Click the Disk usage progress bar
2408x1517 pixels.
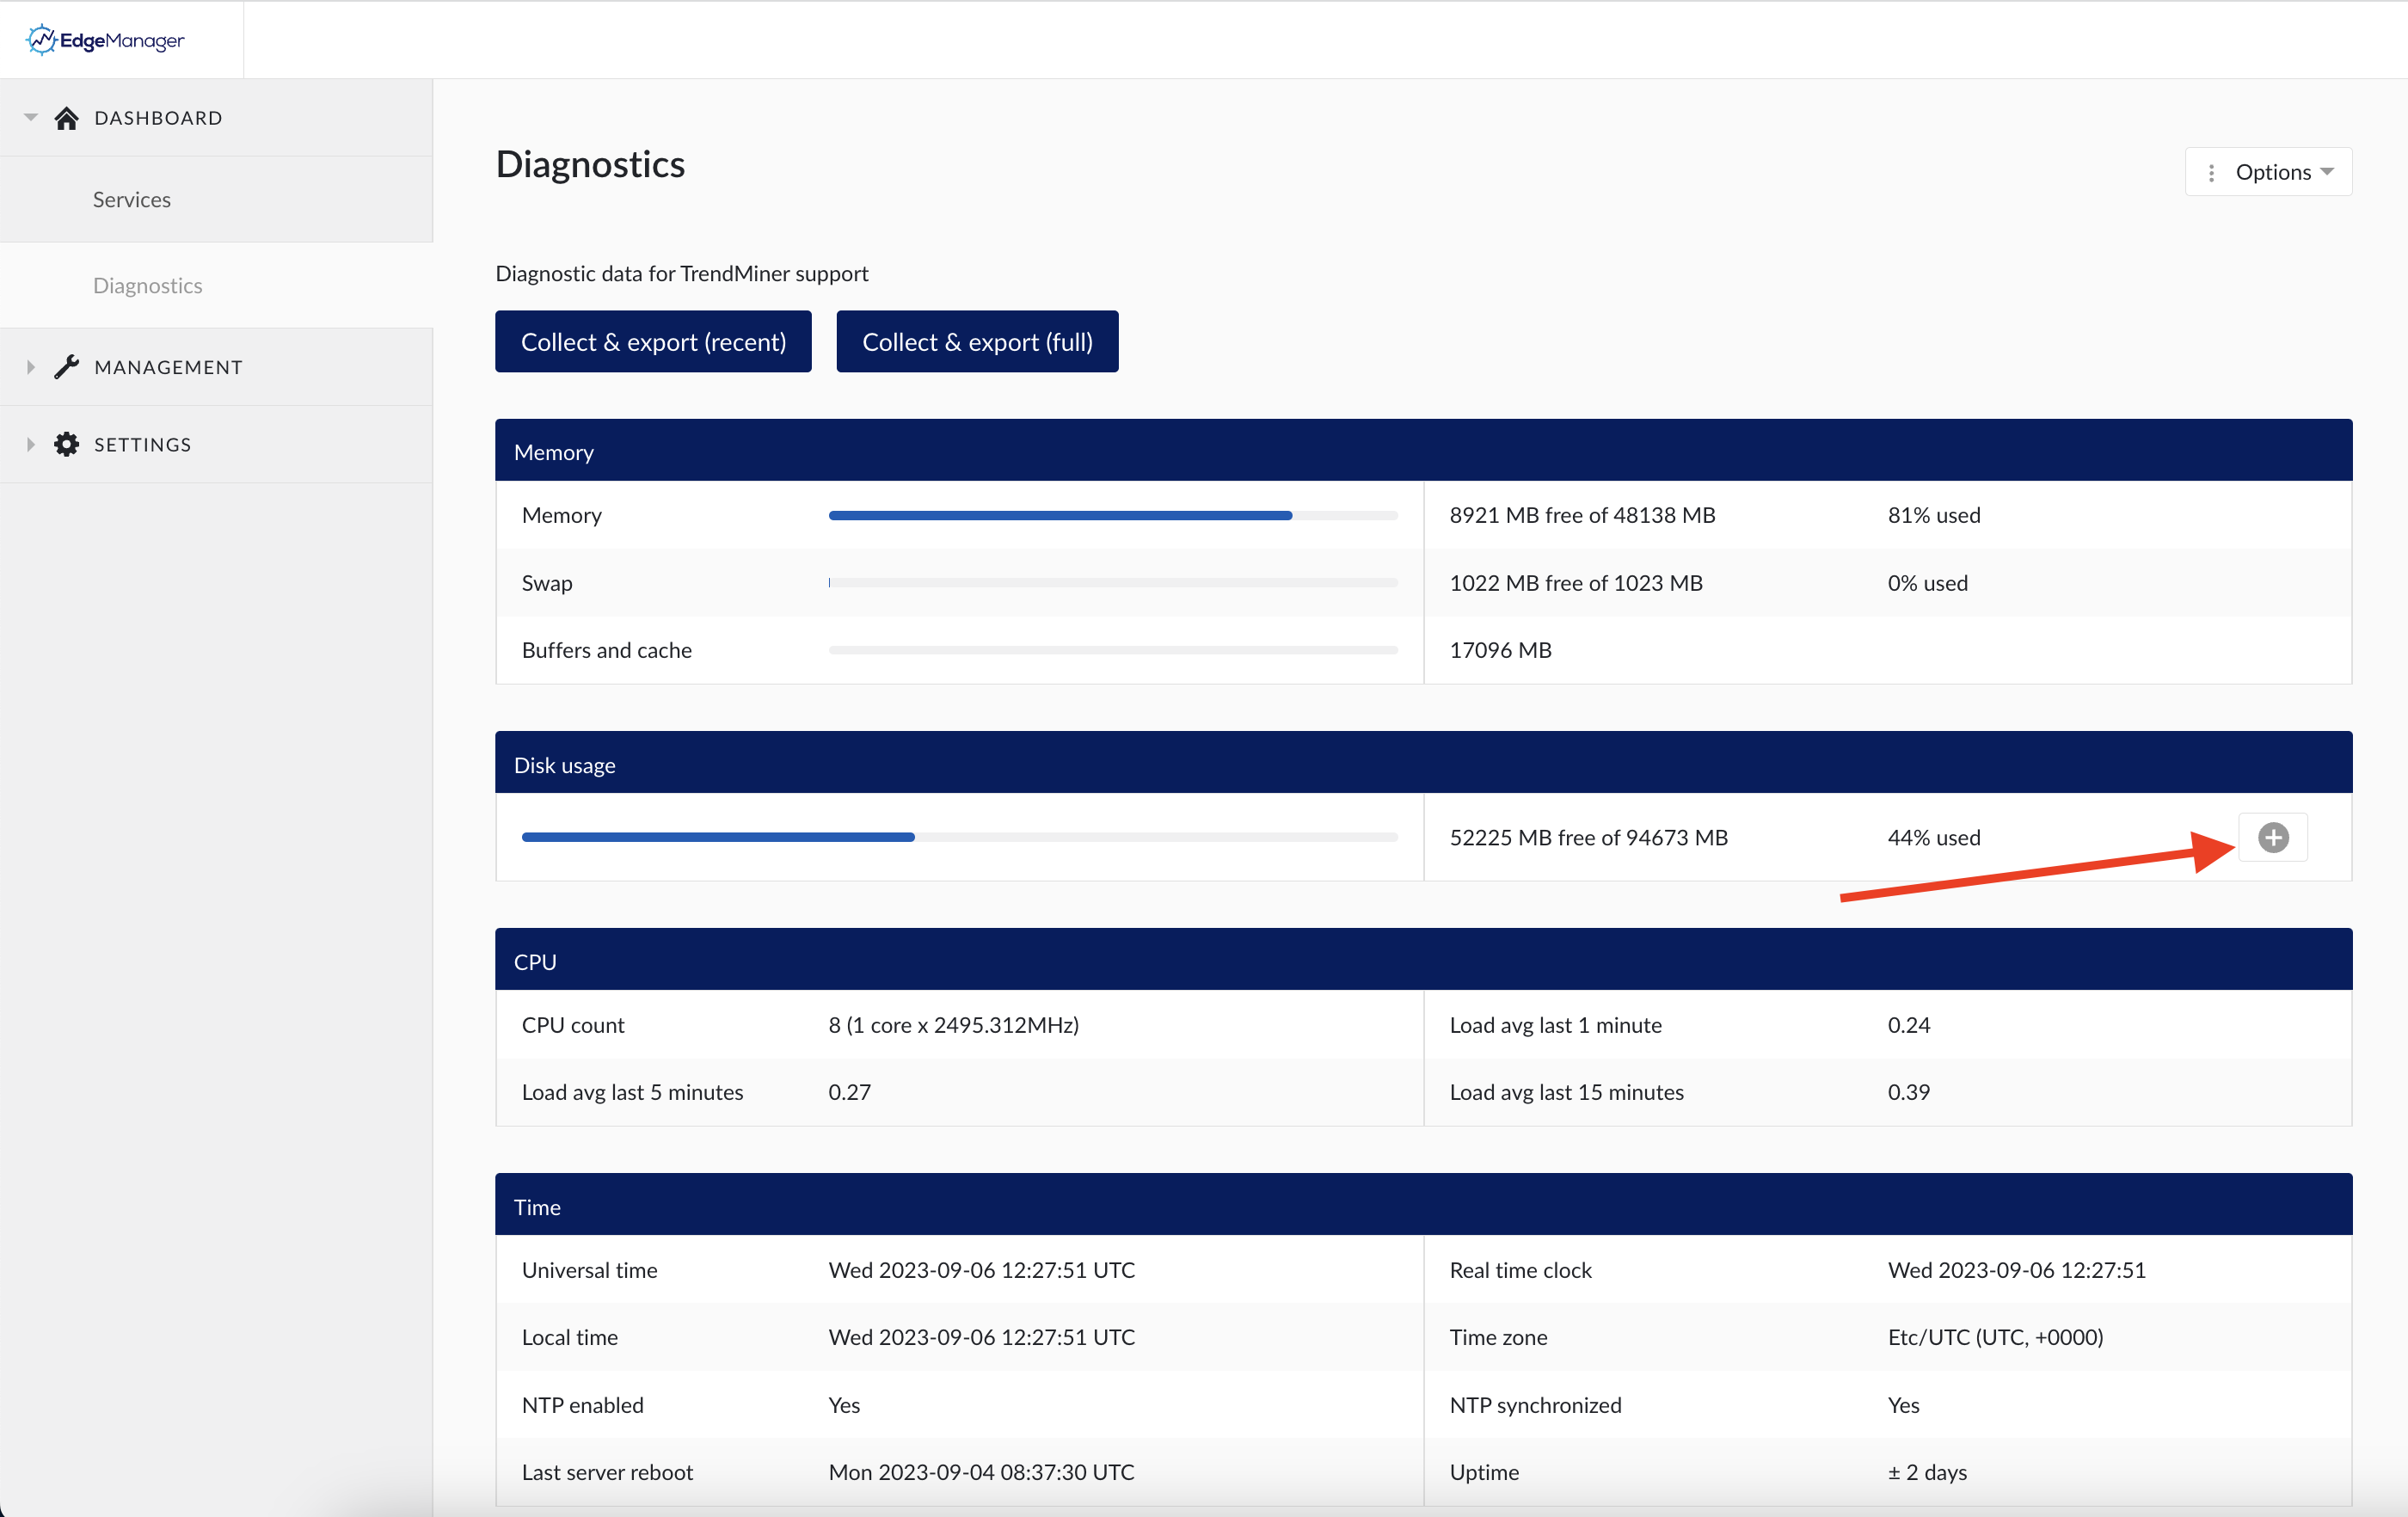coord(958,837)
